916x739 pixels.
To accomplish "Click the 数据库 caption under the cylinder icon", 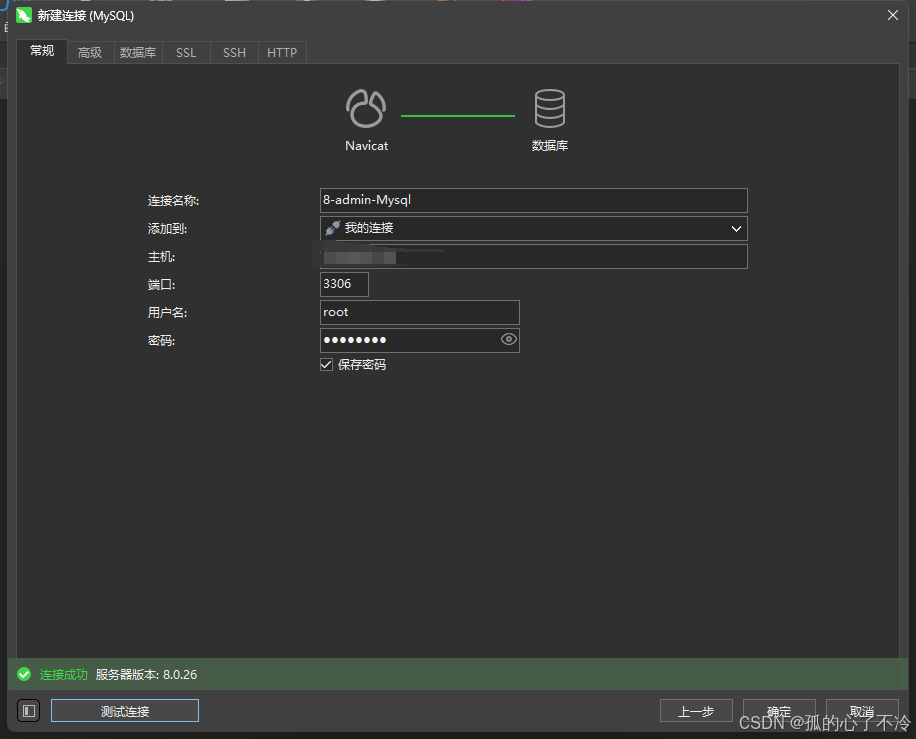I will (x=550, y=145).
